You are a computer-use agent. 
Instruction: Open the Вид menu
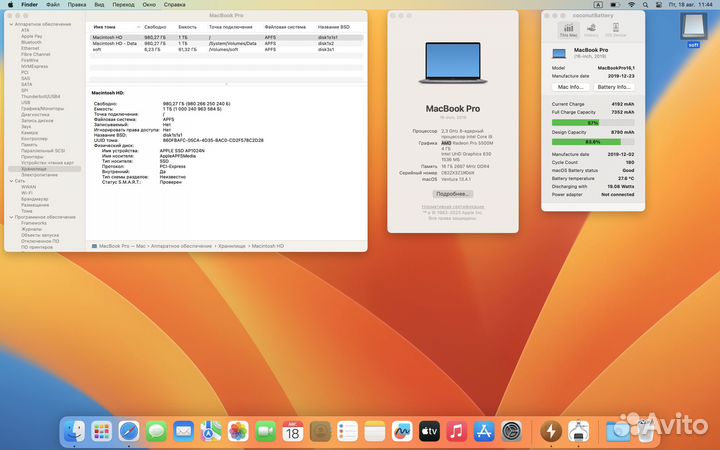pyautogui.click(x=99, y=5)
